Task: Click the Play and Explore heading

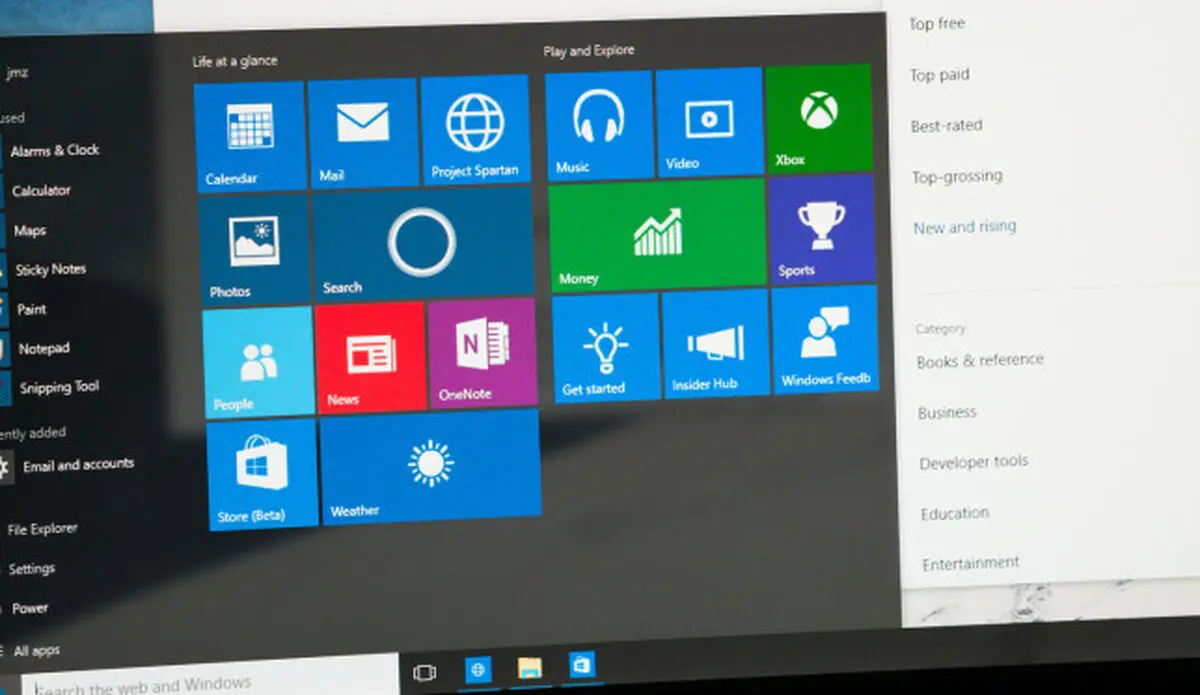Action: (x=589, y=50)
